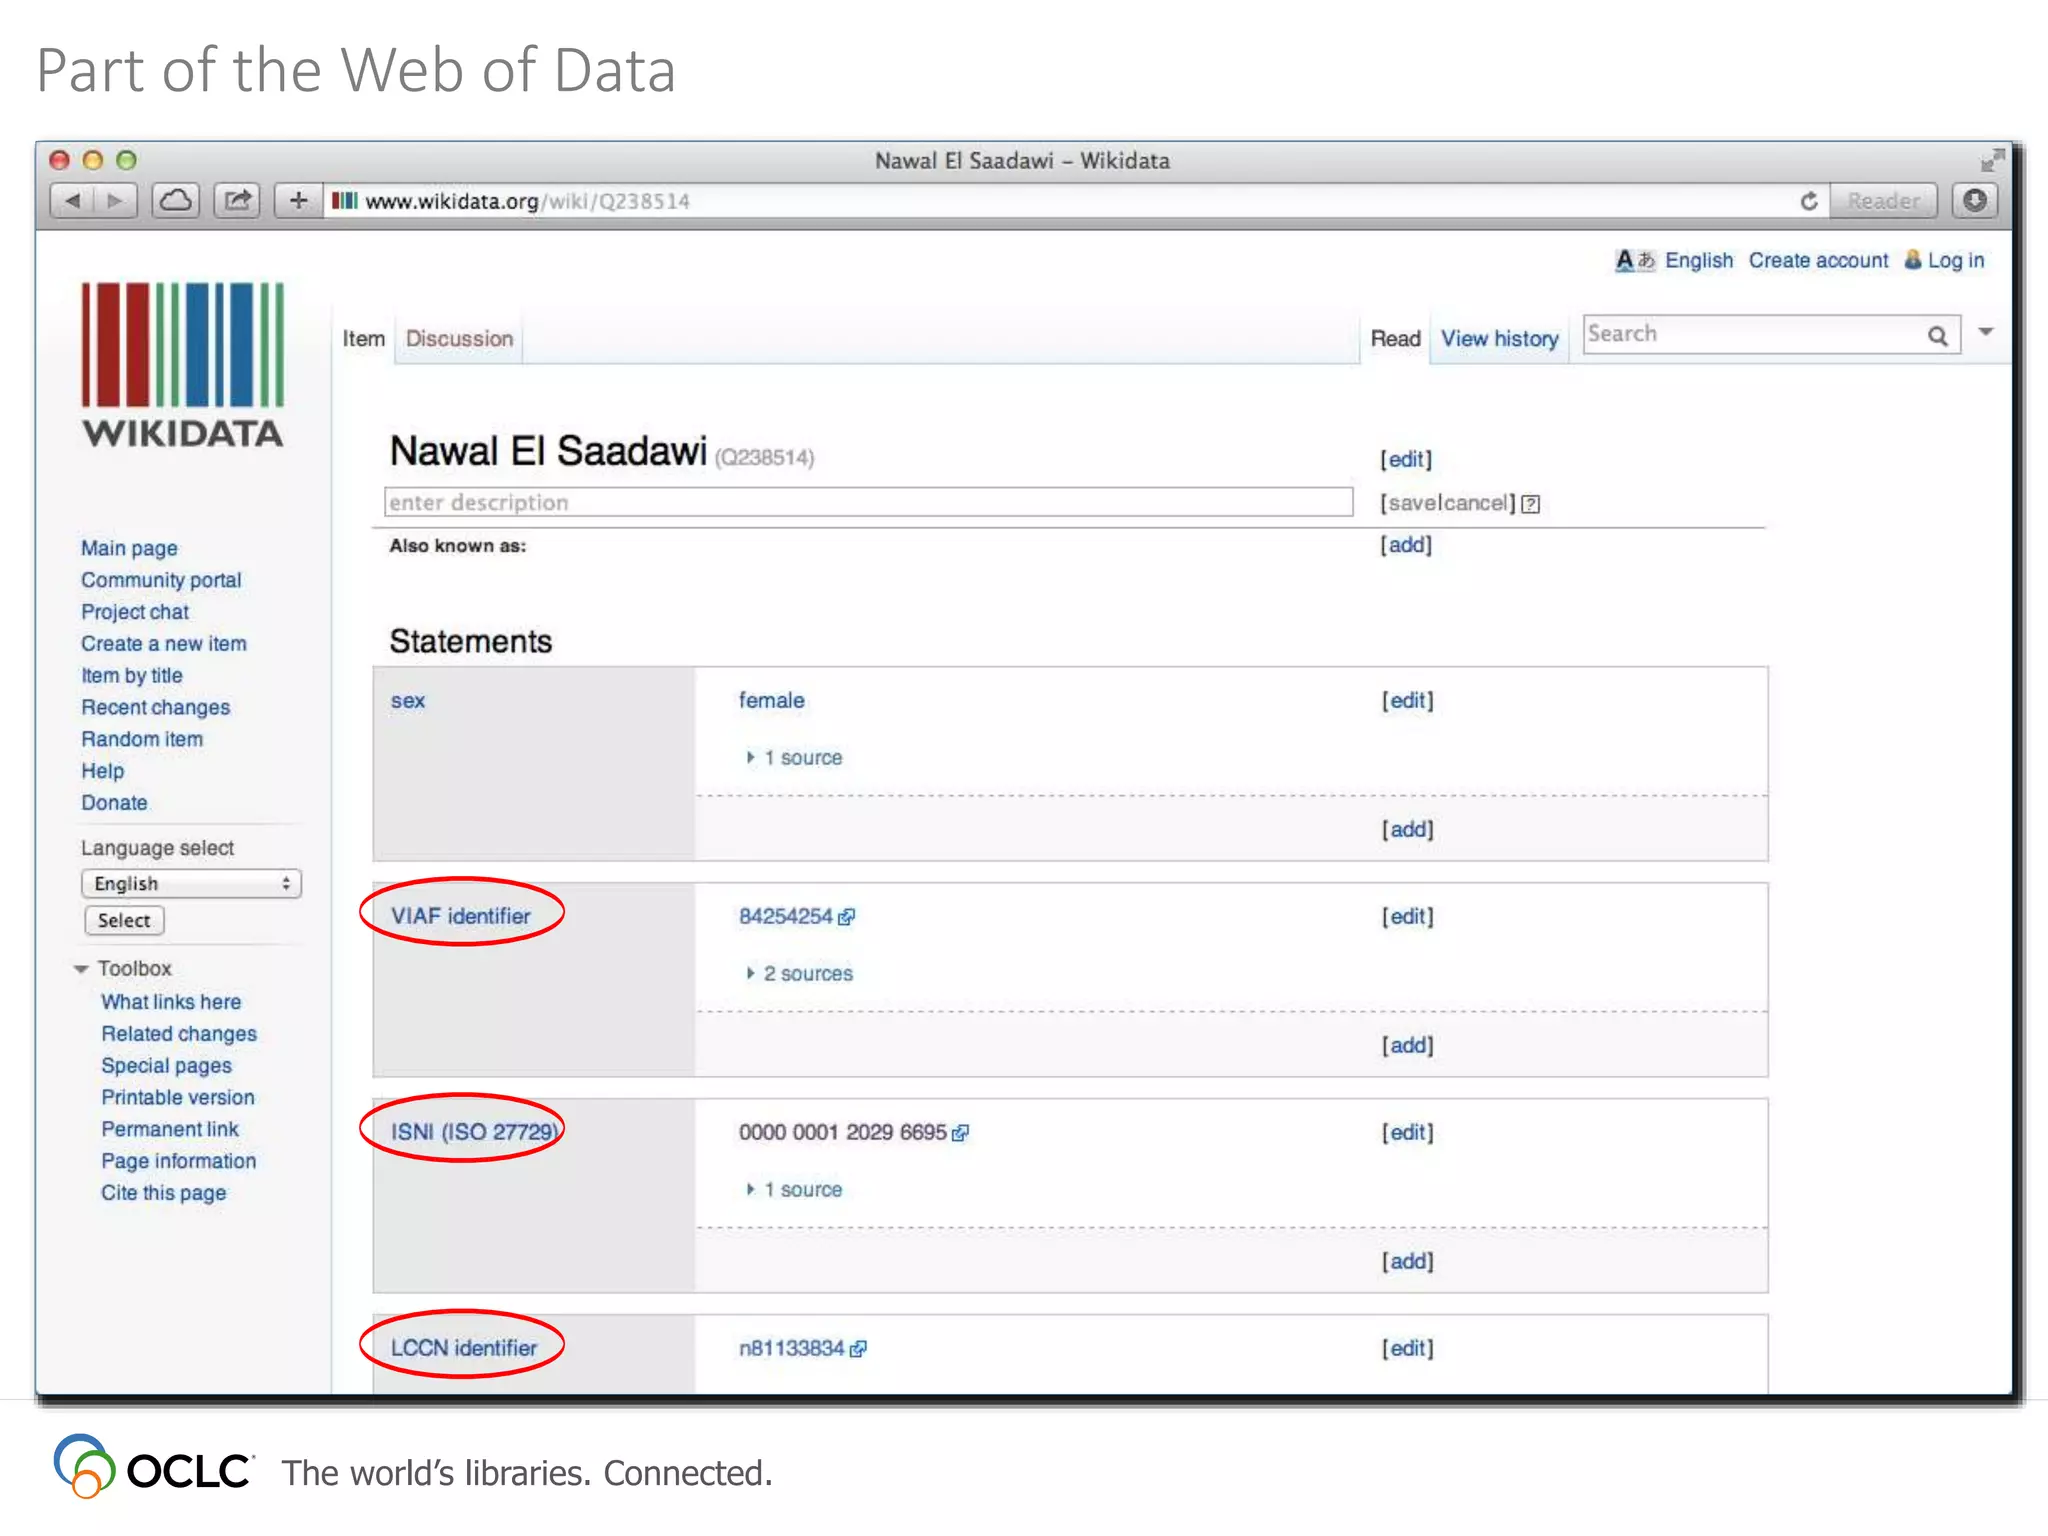Click Random item link
Screen dimensions: 2048x1536
click(142, 740)
